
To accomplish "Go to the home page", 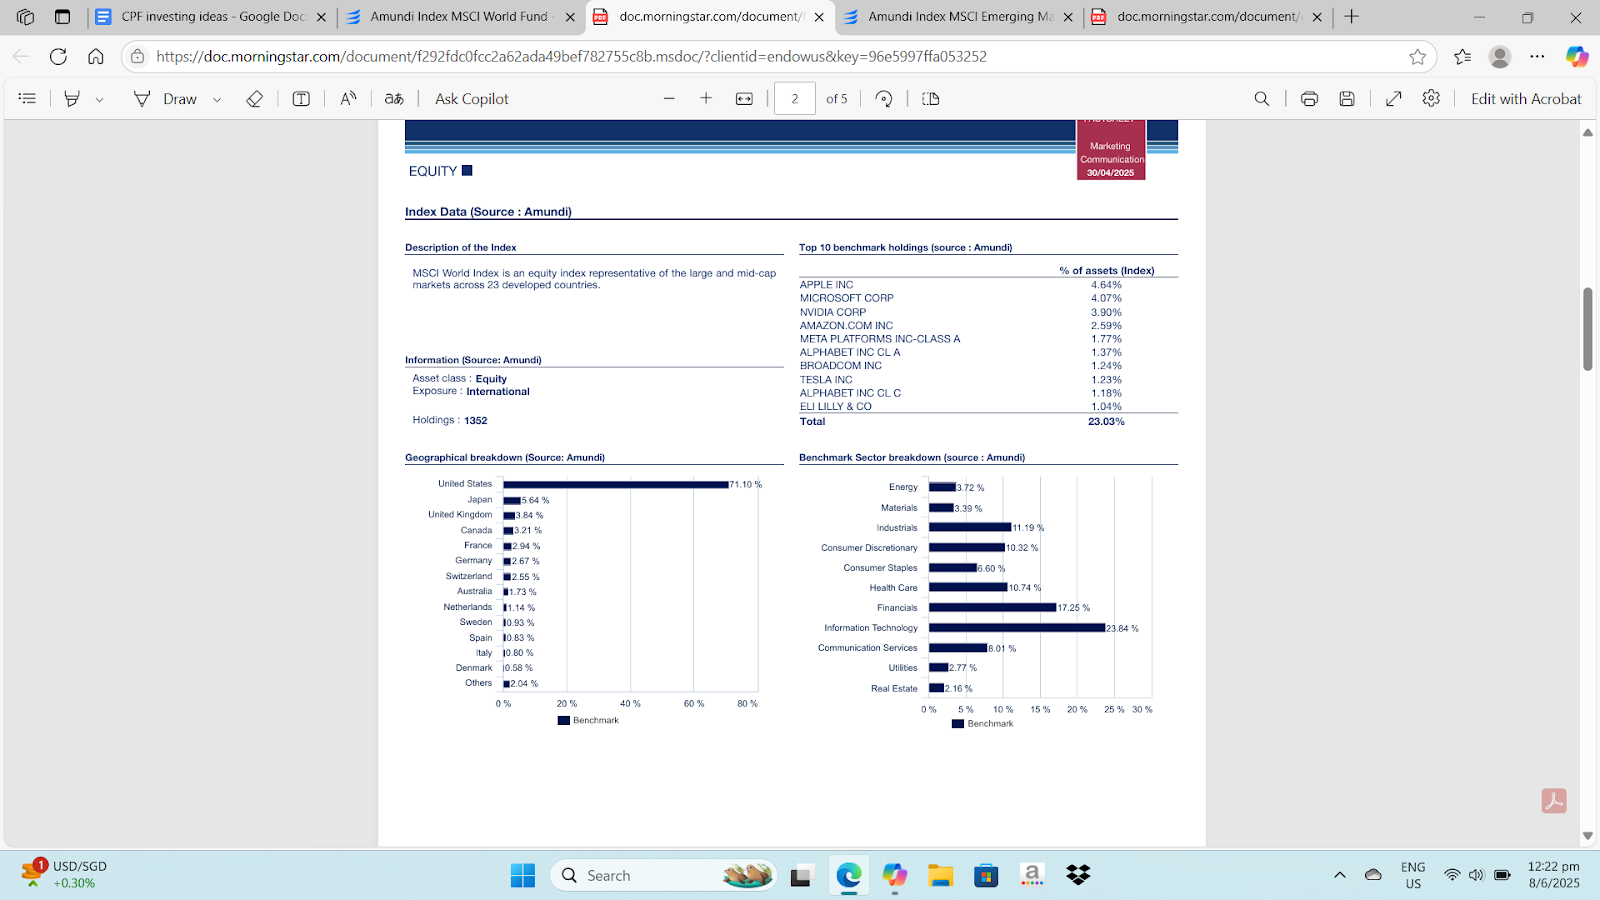I will click(x=96, y=57).
